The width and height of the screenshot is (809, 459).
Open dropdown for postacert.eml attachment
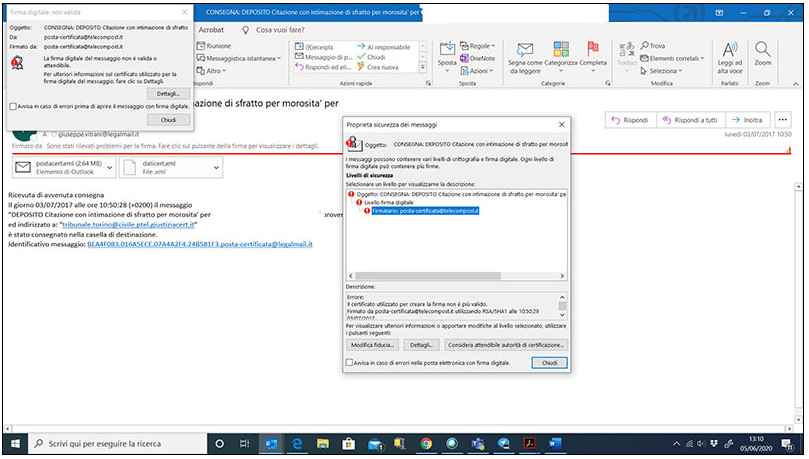click(109, 168)
